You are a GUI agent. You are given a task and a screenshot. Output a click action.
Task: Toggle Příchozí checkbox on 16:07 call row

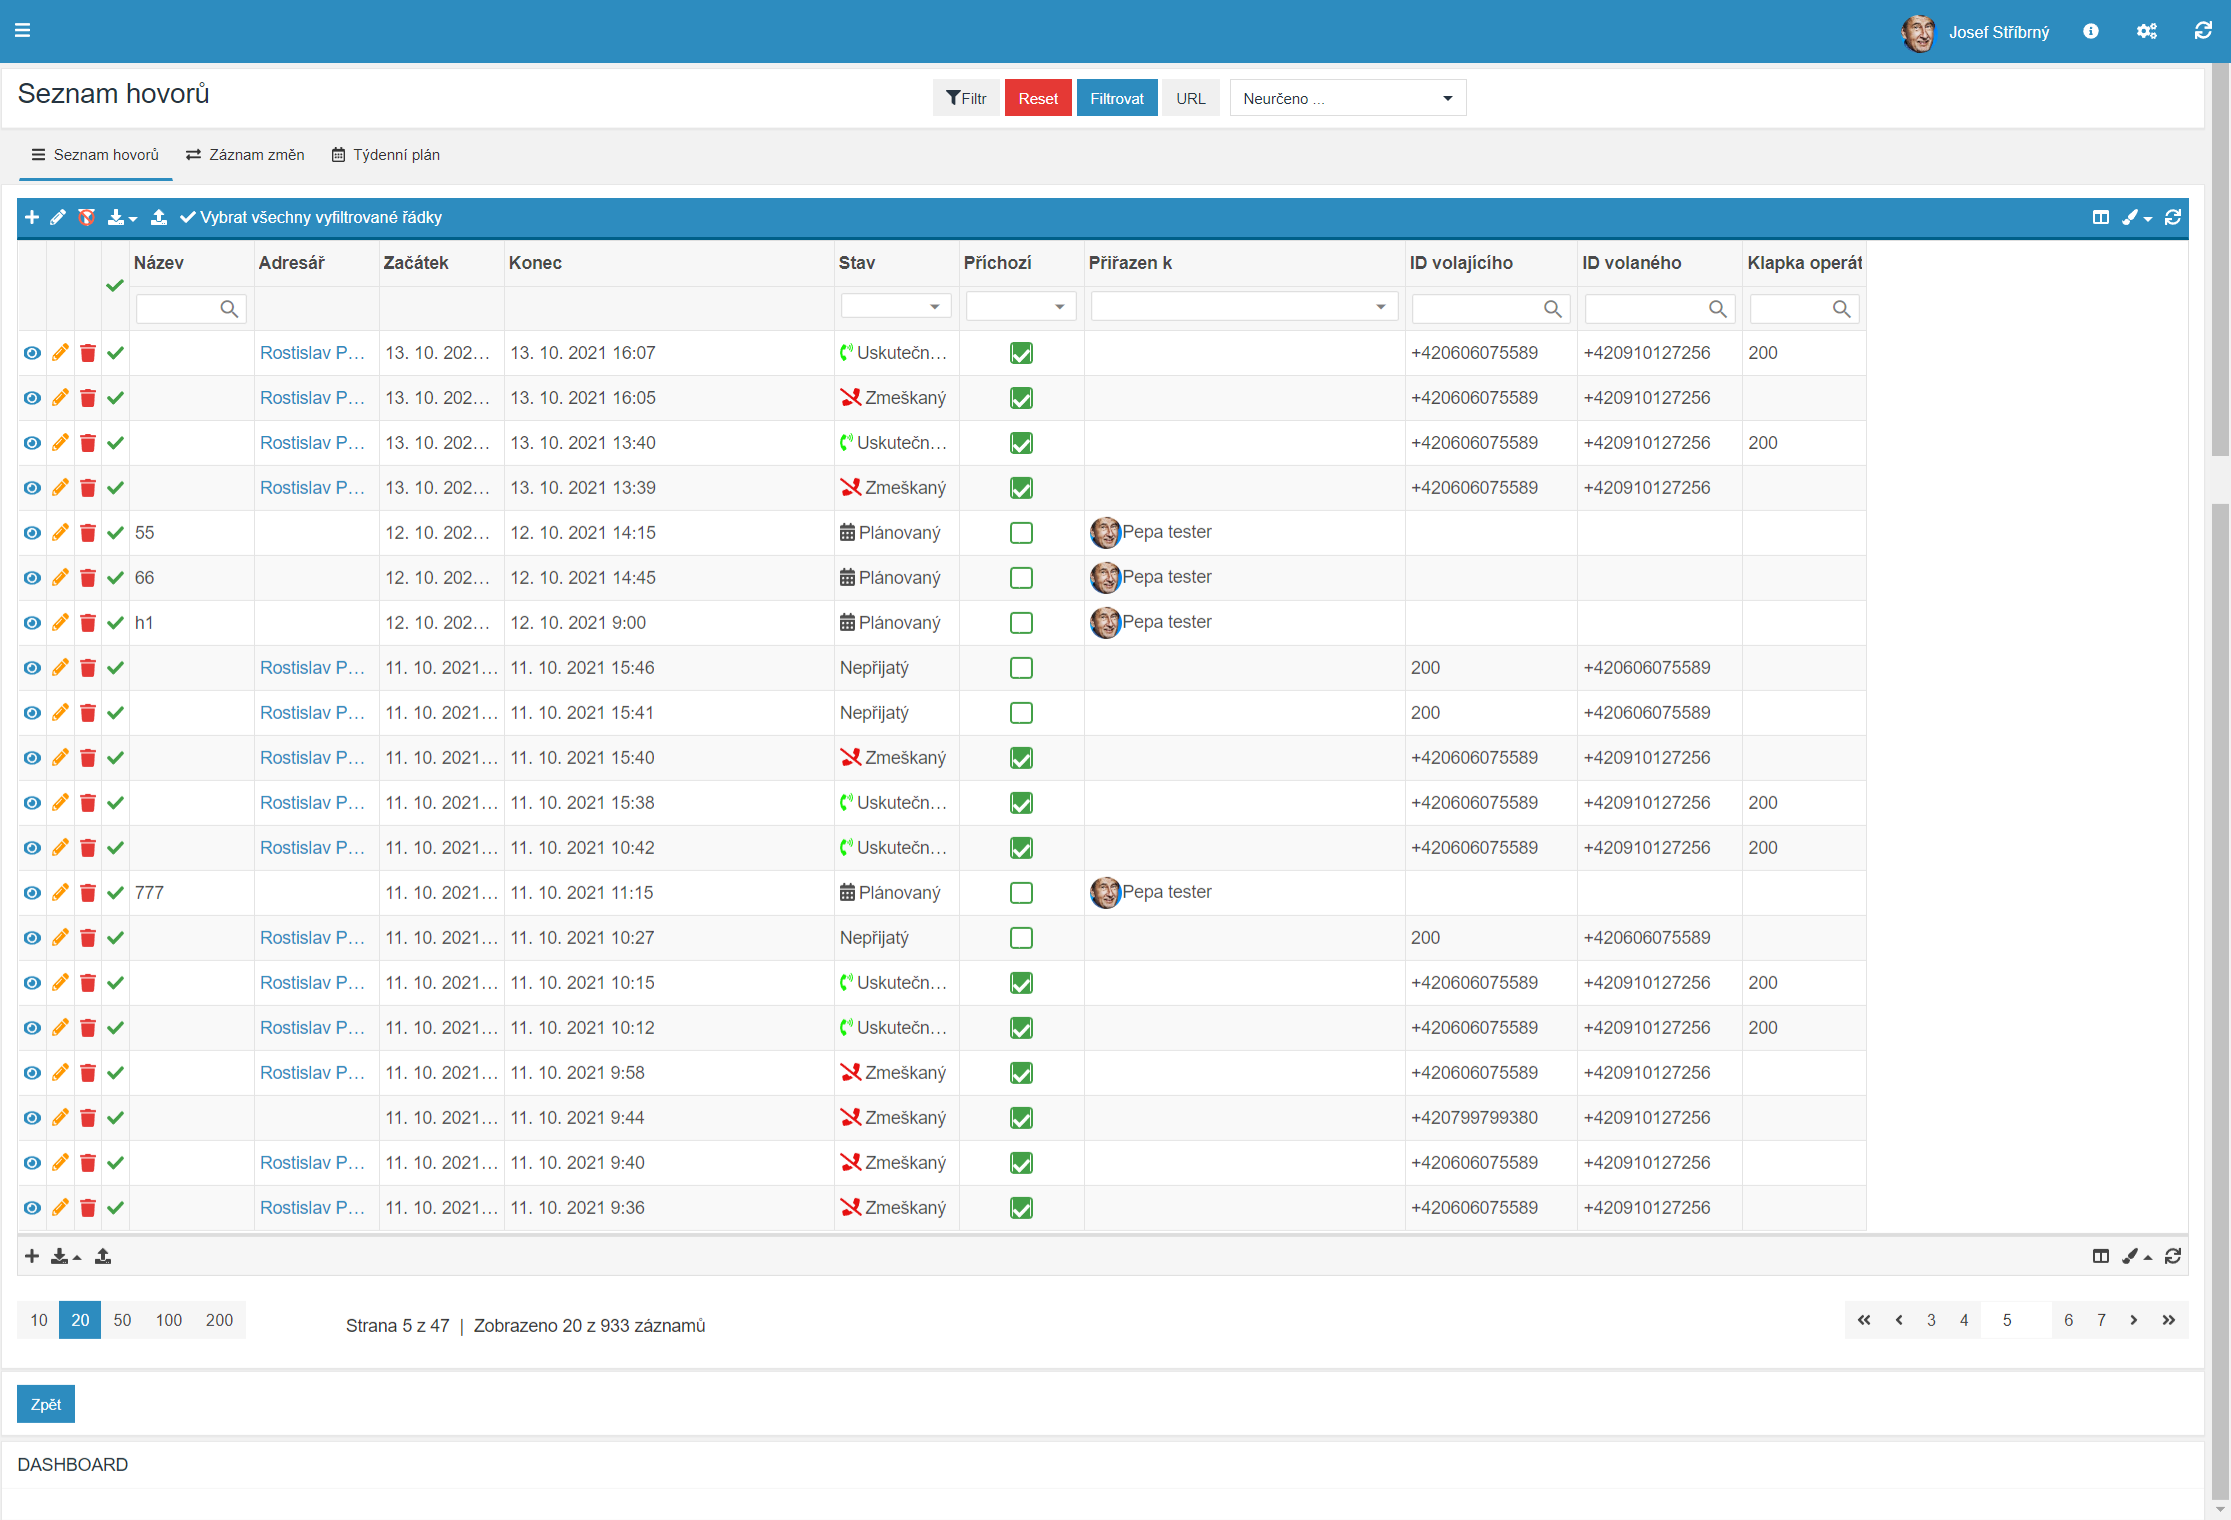[1021, 353]
